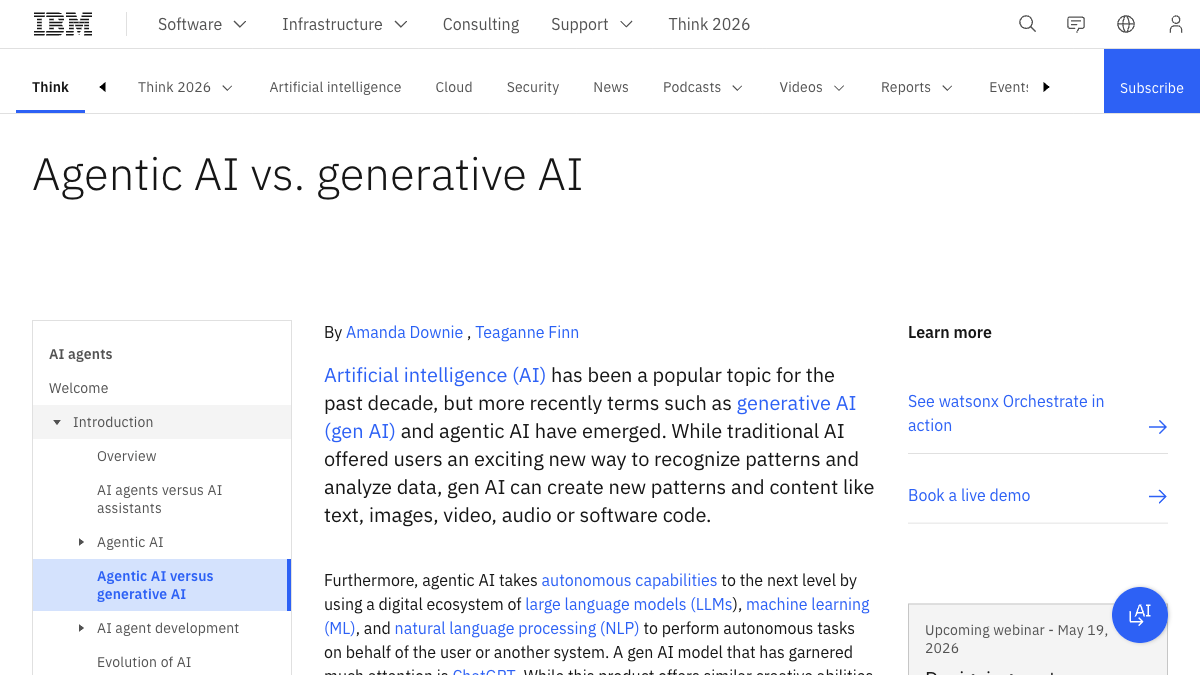Click the arrow next to Book a live demo
This screenshot has width=1200, height=675.
click(x=1158, y=496)
